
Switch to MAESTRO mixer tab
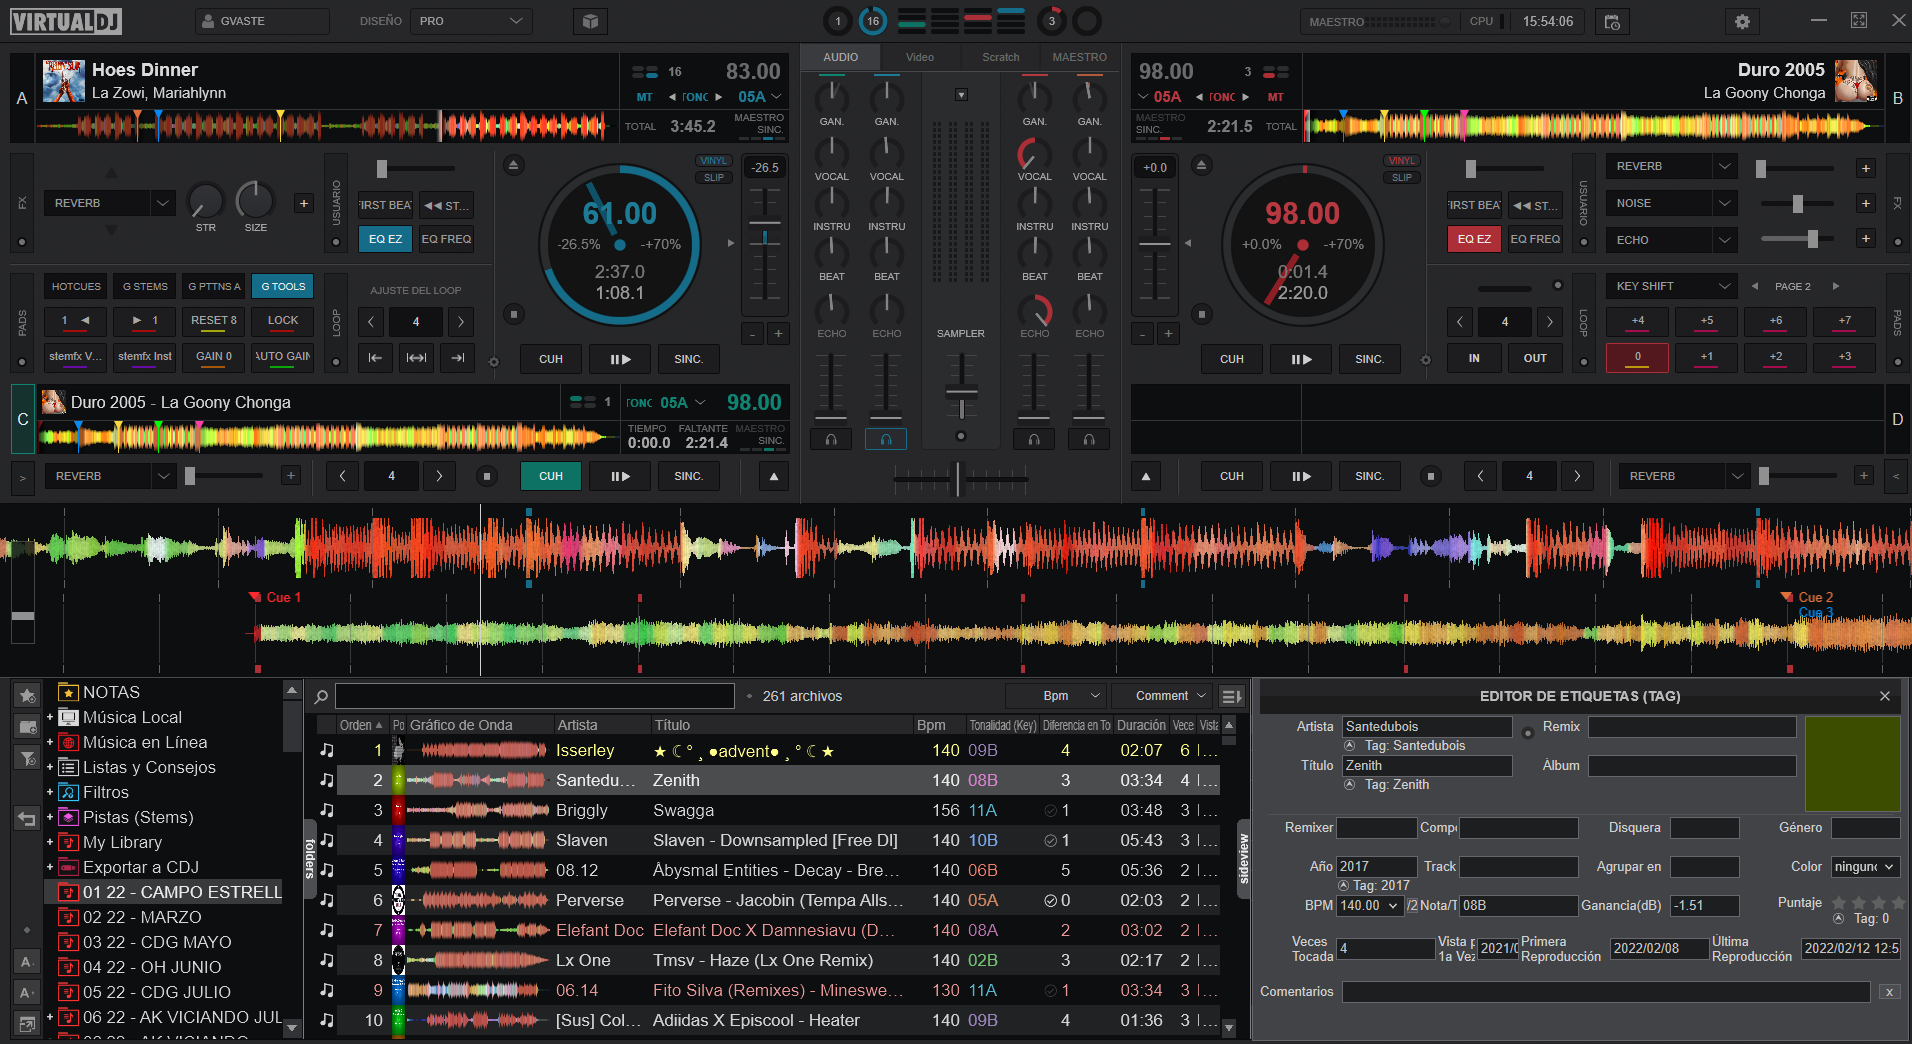(1080, 57)
